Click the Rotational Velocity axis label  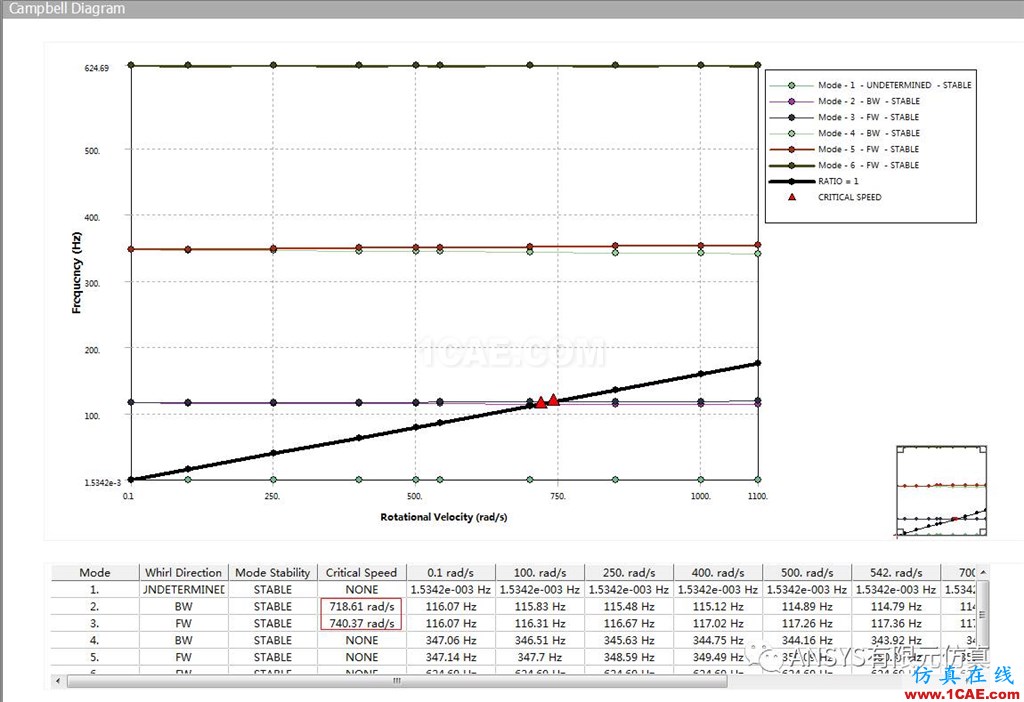pos(443,517)
